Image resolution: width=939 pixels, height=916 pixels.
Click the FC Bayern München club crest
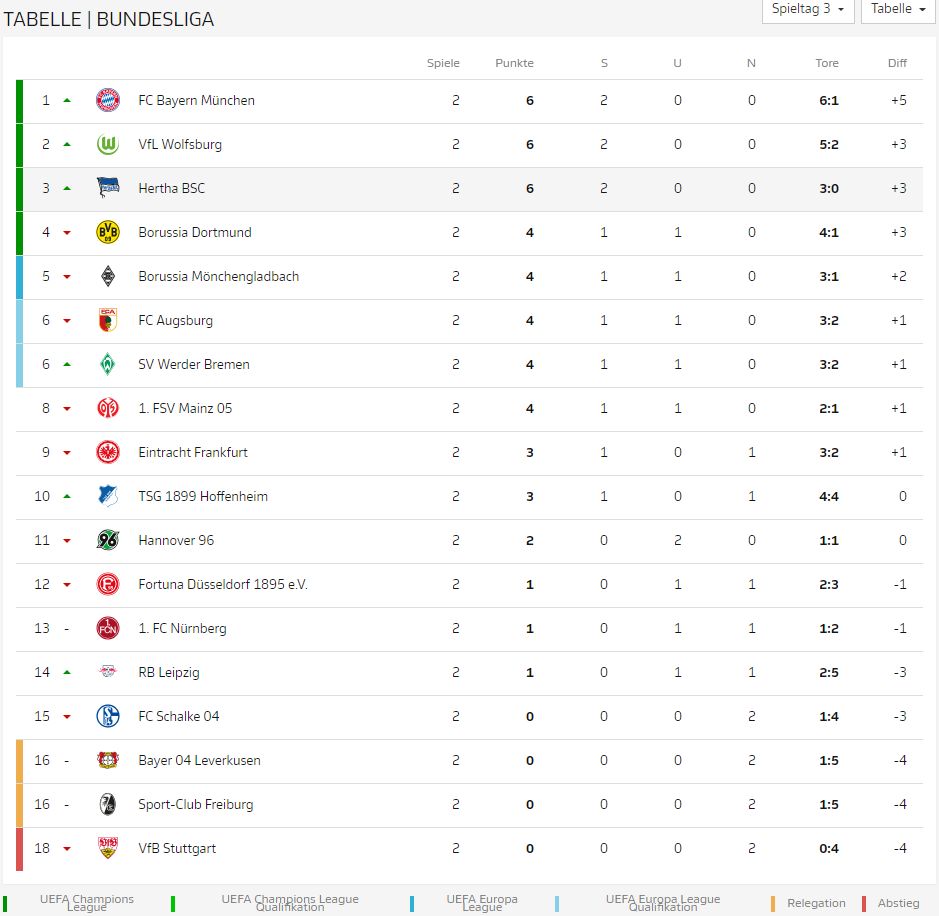[108, 100]
